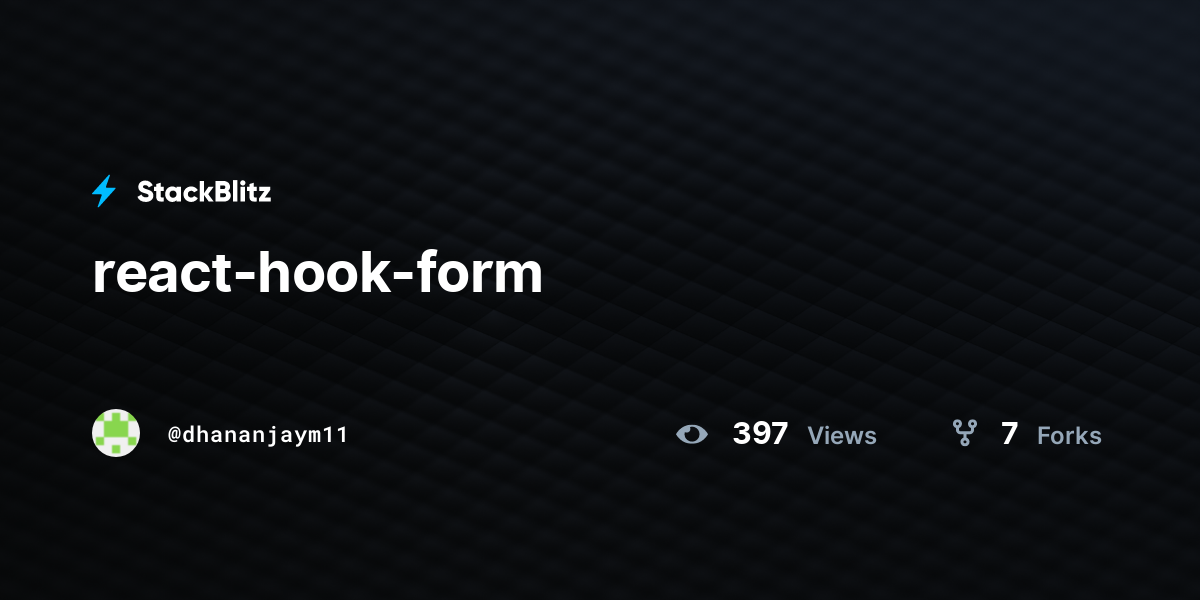Click the StackBlitz lightning bolt logo
This screenshot has width=1200, height=600.
coord(104,191)
